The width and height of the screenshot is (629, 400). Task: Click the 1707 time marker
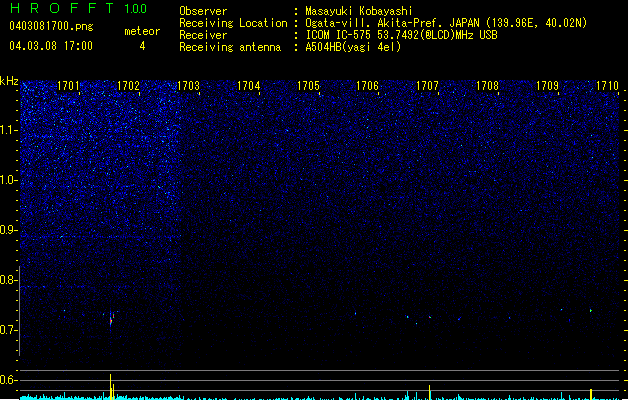427,86
